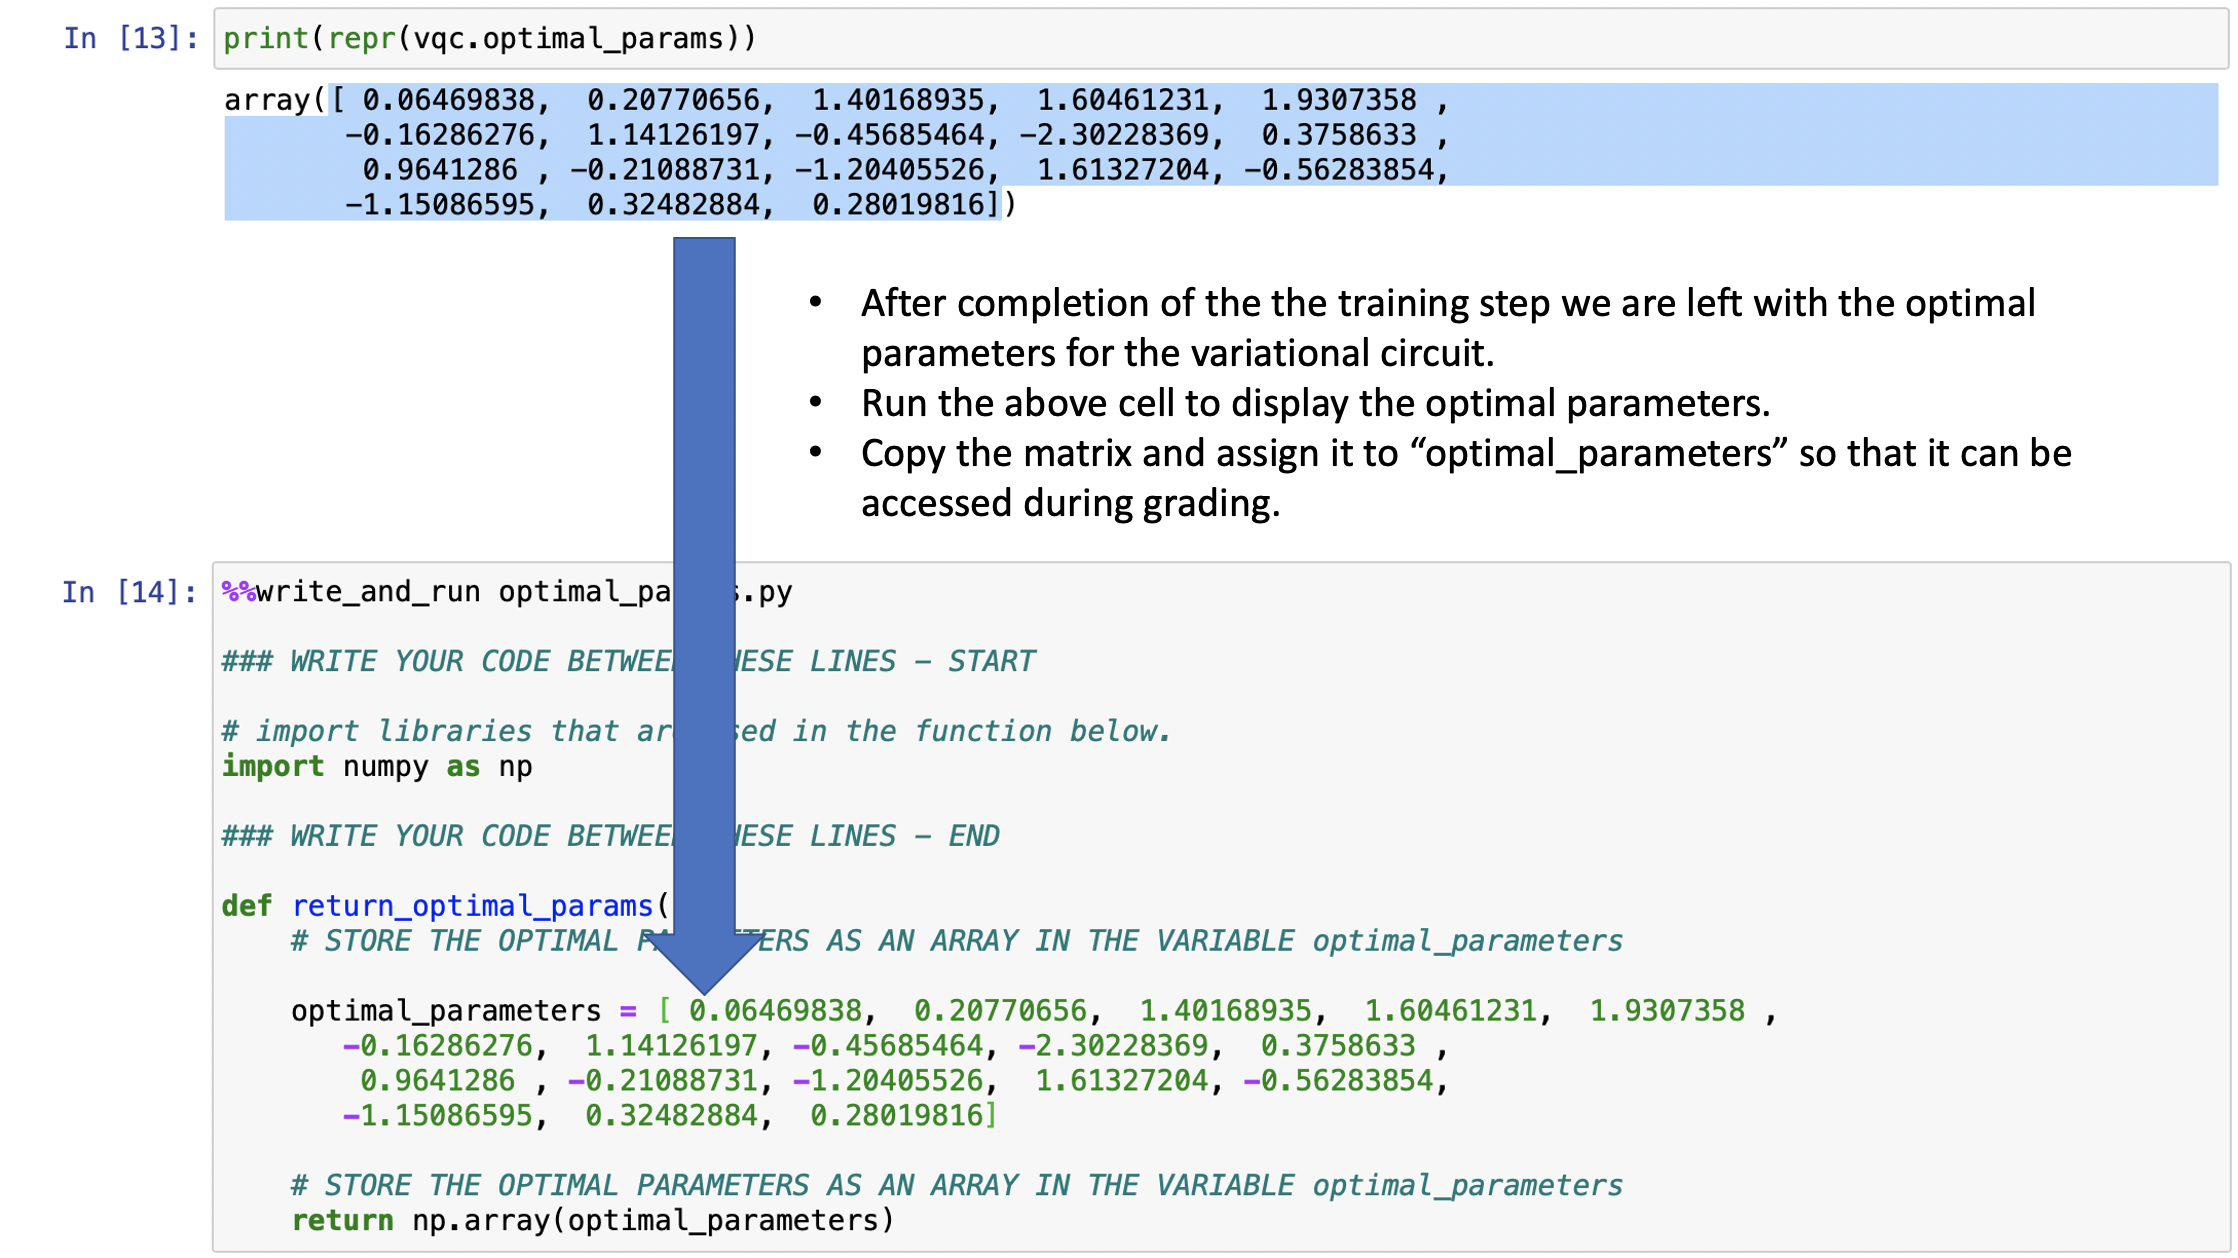The height and width of the screenshot is (1258, 2238).
Task: Click value 1.9307358 in code cell
Action: 1666,1011
